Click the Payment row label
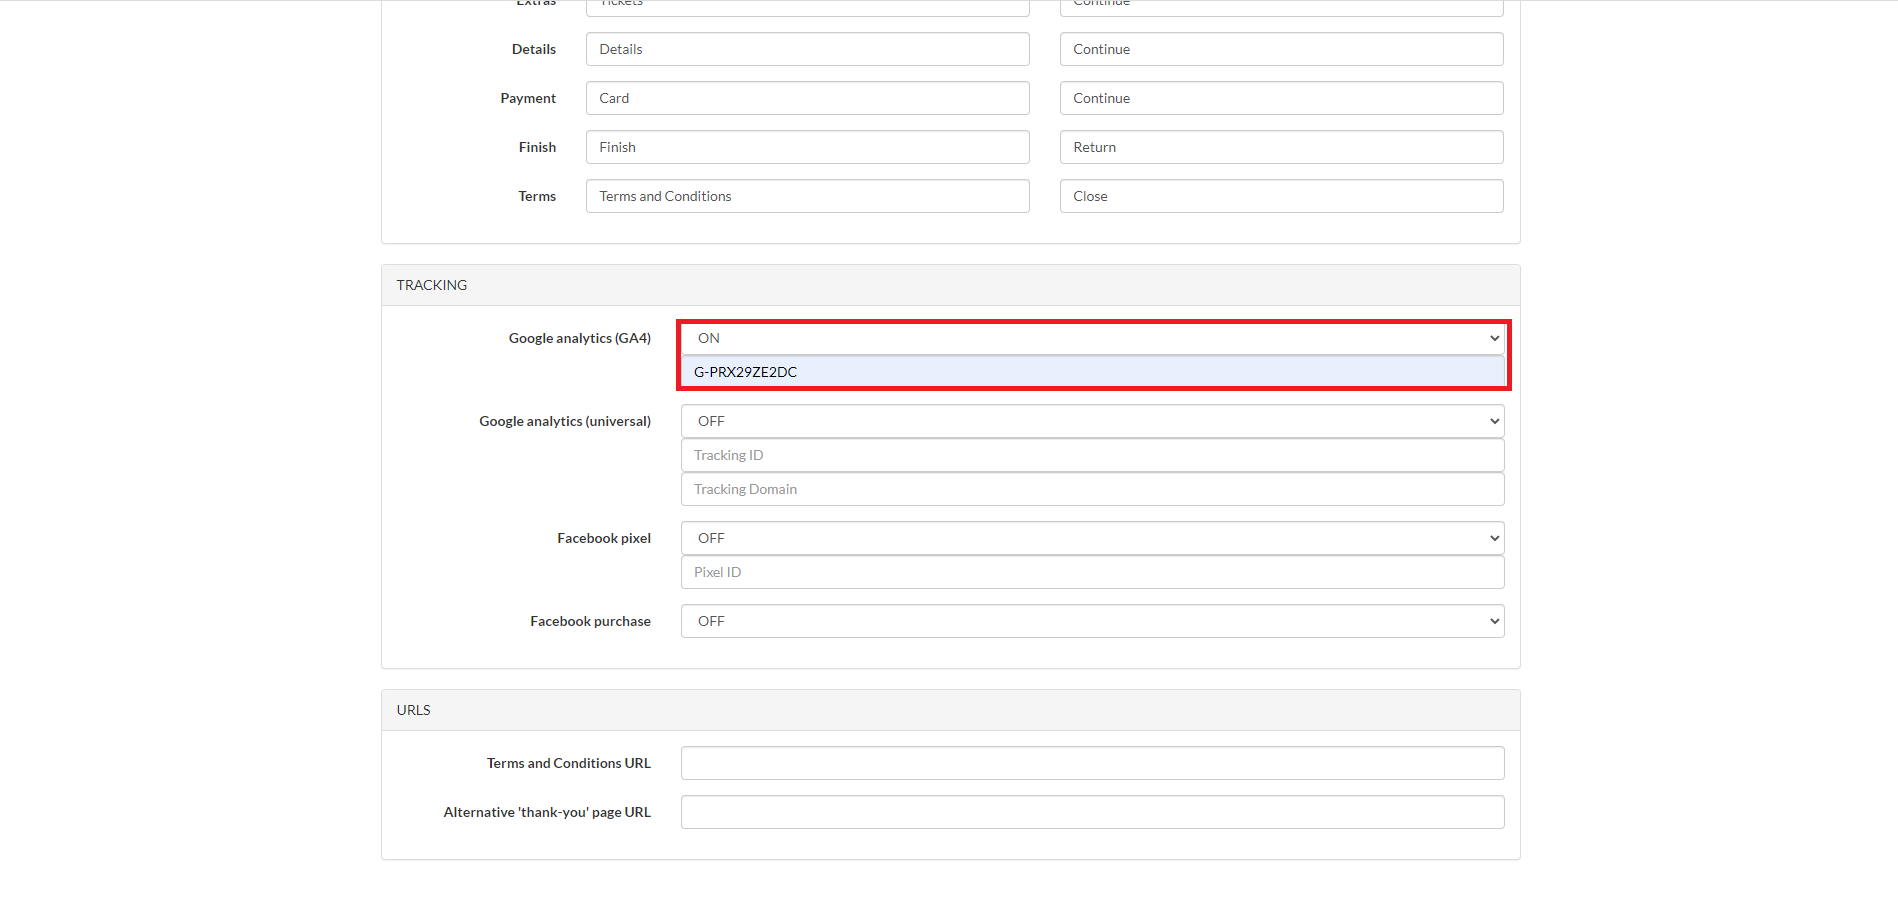Image resolution: width=1898 pixels, height=903 pixels. 528,98
